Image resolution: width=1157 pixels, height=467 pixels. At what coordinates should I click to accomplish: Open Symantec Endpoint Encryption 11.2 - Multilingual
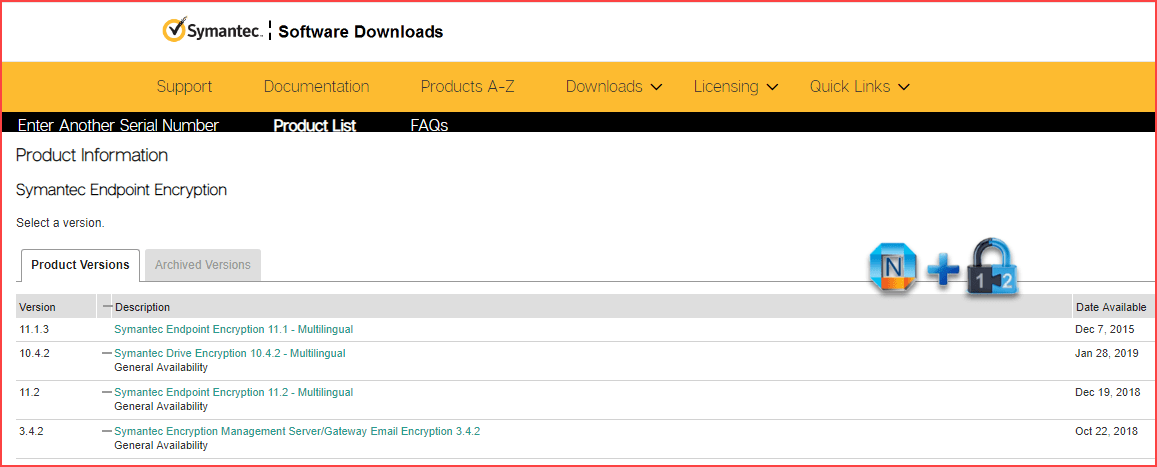[x=234, y=392]
